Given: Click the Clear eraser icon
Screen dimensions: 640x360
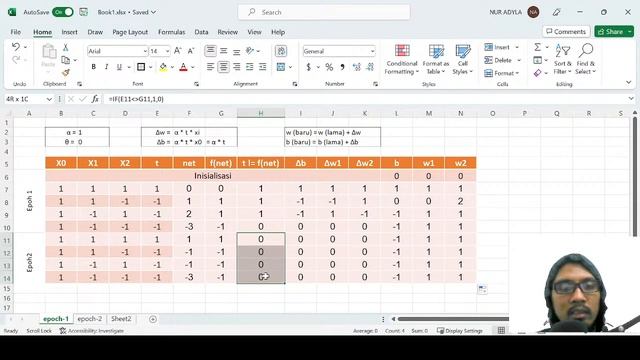Looking at the screenshot, I should (538, 73).
